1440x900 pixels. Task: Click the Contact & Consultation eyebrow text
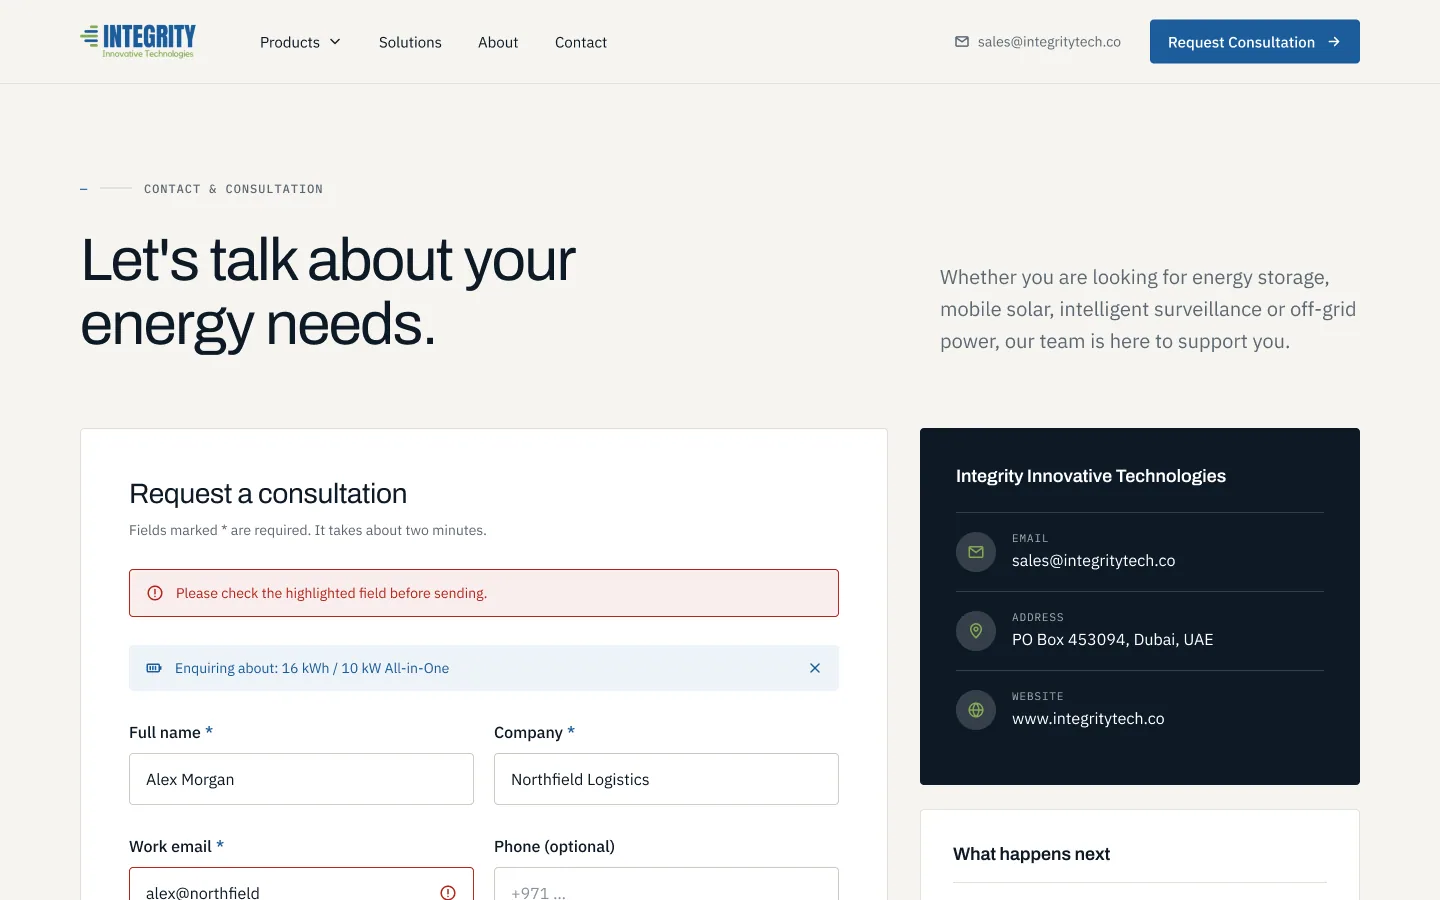click(x=234, y=189)
